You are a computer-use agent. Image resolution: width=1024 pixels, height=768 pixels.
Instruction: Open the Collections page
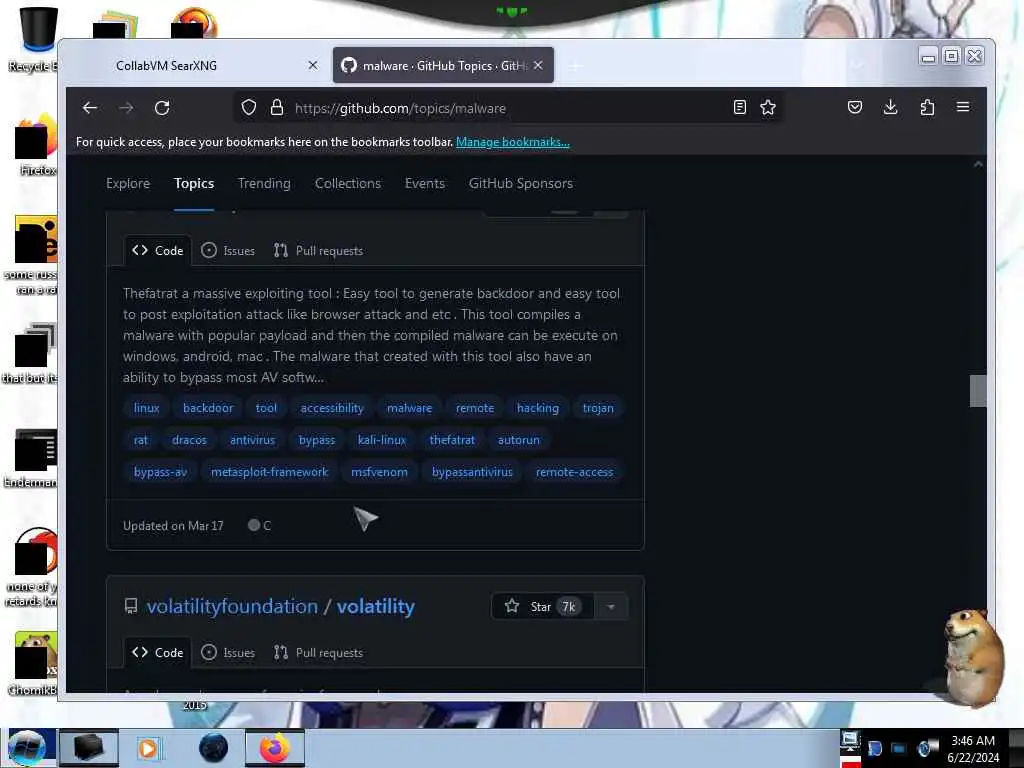[x=347, y=184]
